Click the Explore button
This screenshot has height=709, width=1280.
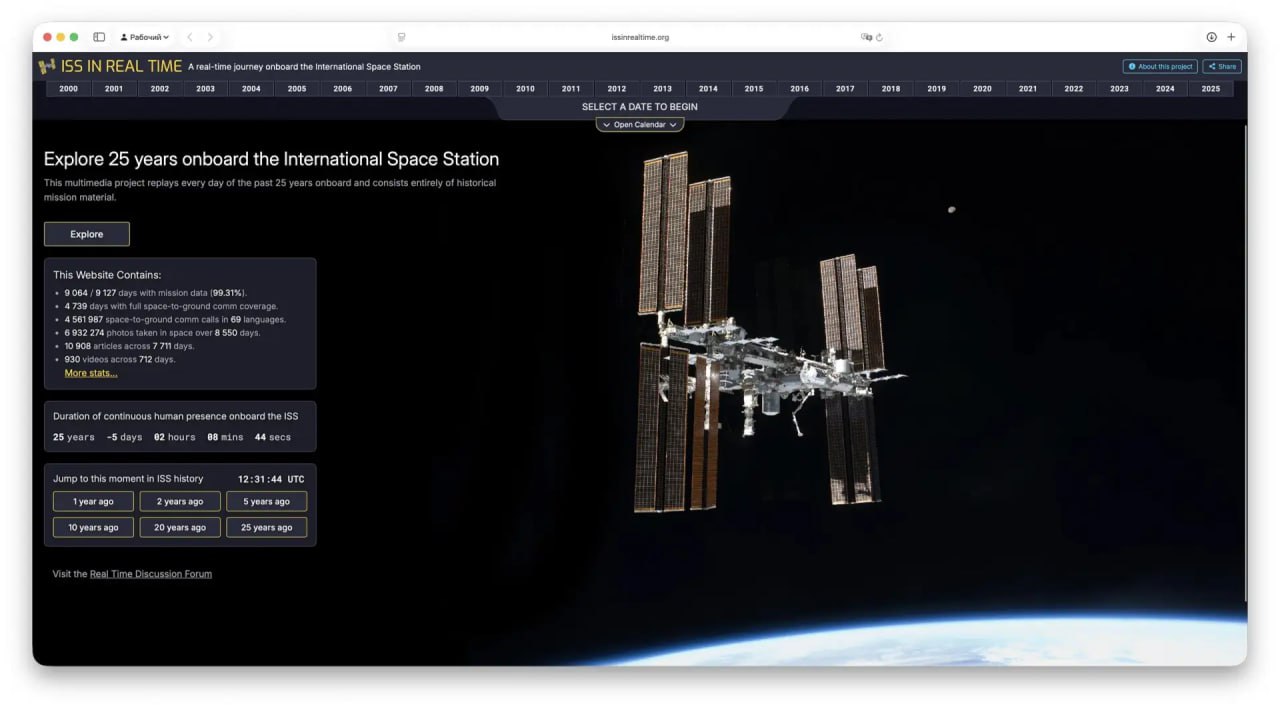(87, 234)
